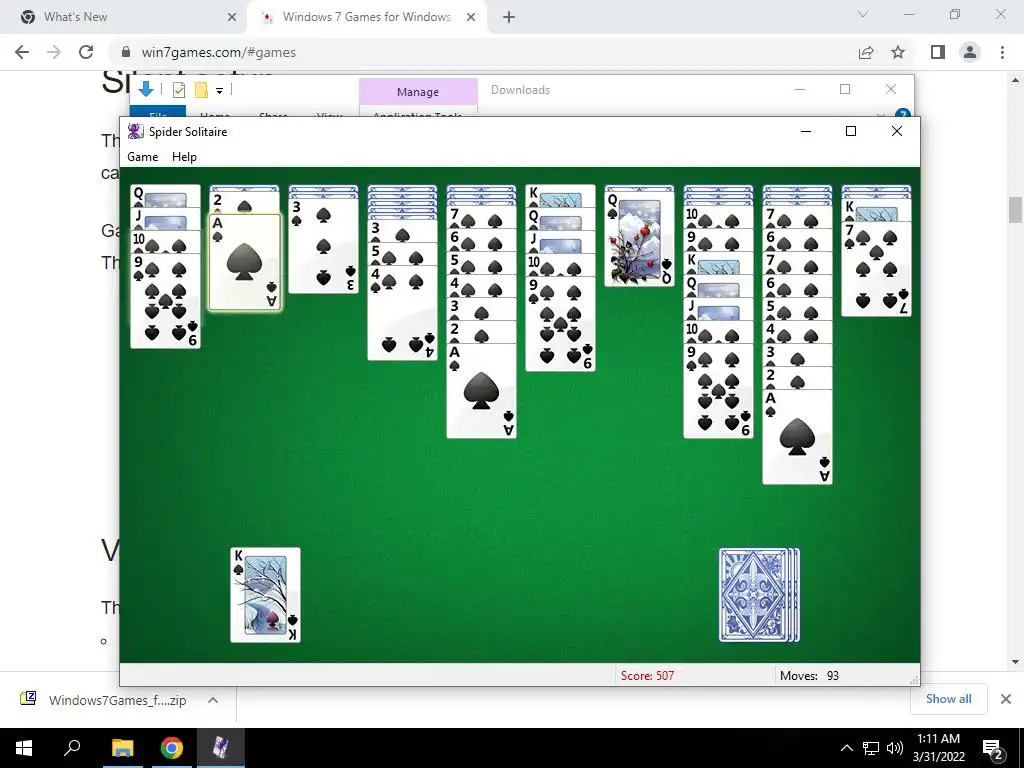Open volume control tray icon
Image resolution: width=1024 pixels, height=768 pixels.
click(895, 748)
